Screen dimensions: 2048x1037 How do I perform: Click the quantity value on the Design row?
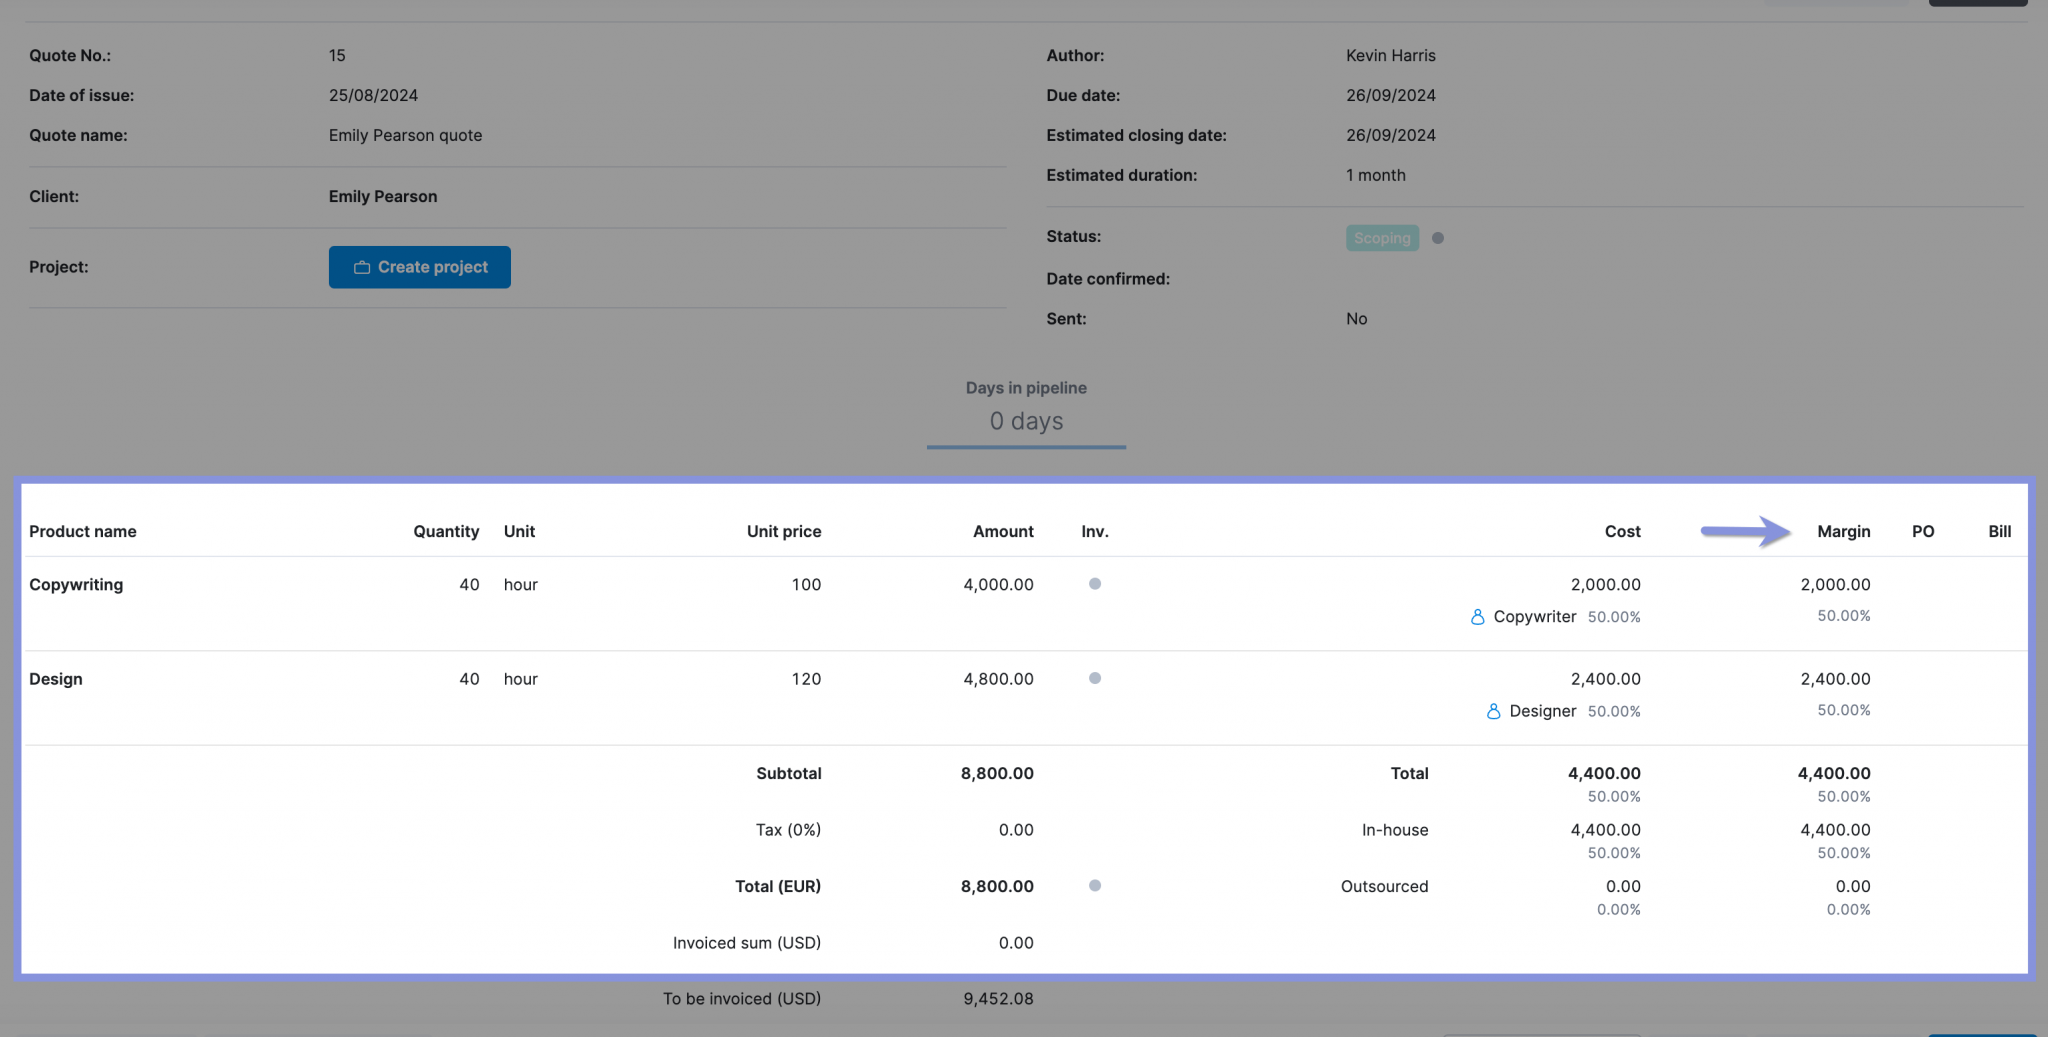pos(470,678)
